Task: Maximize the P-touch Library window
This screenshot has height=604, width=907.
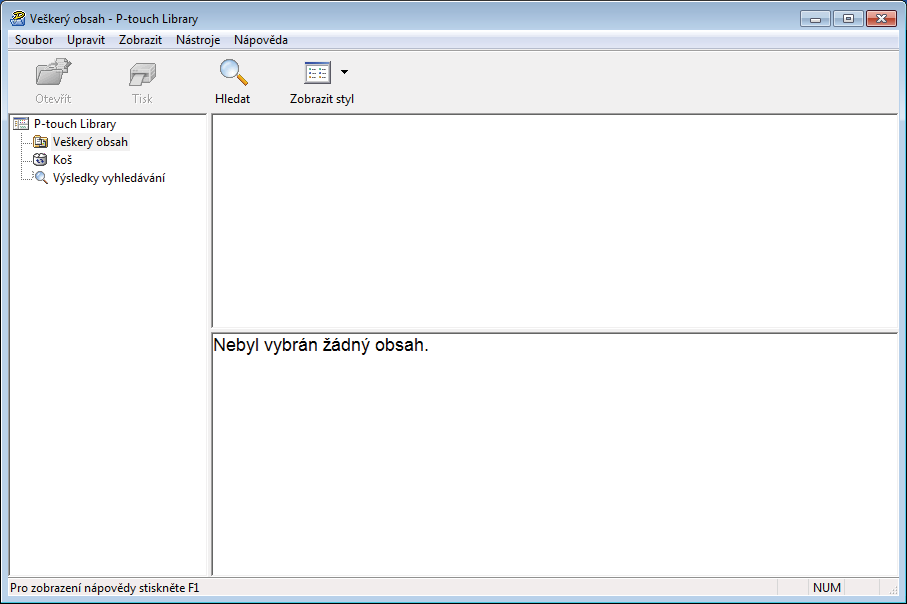Action: 849,19
